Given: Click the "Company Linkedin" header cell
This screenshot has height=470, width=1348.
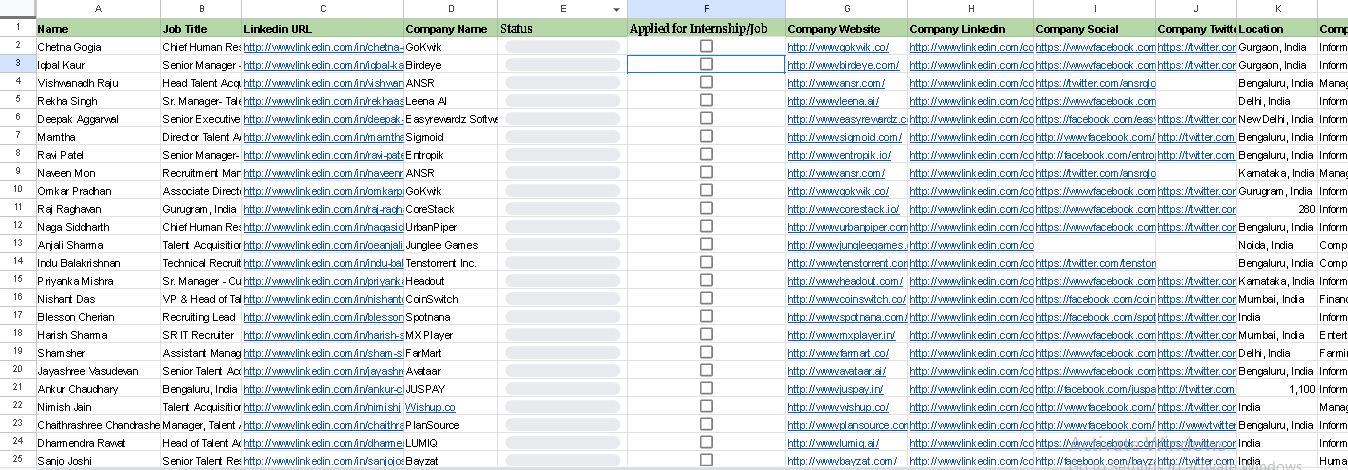Looking at the screenshot, I should (x=970, y=29).
